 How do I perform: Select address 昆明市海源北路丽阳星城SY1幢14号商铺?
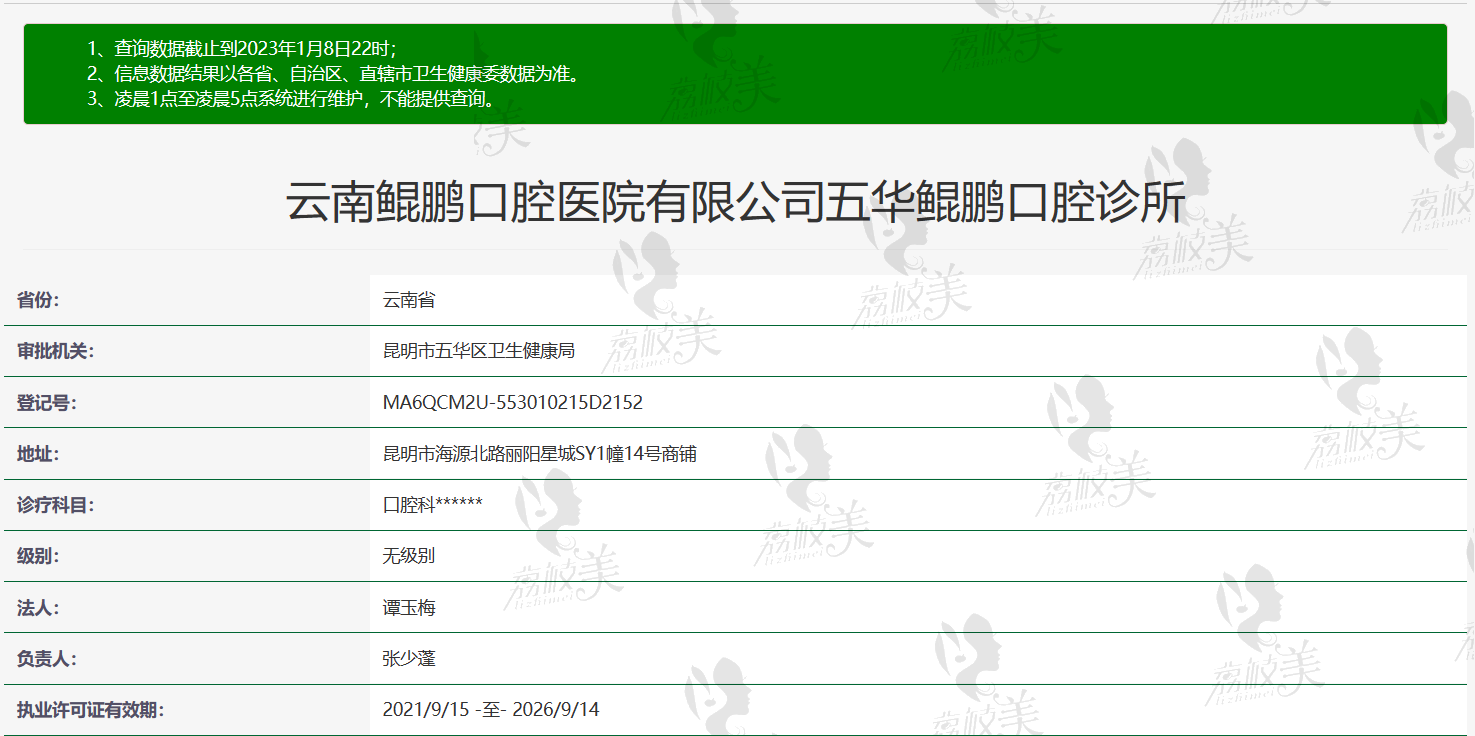coord(540,454)
